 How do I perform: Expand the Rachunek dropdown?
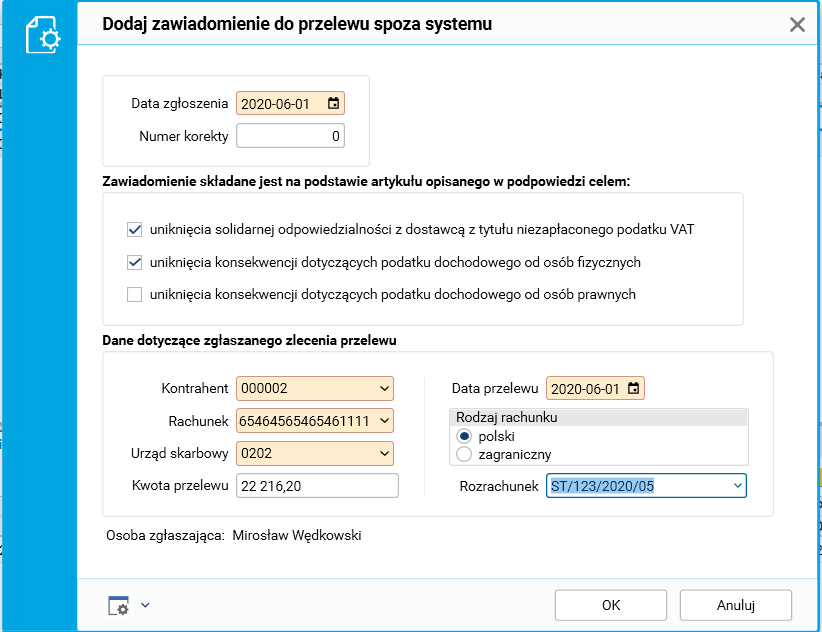[385, 421]
